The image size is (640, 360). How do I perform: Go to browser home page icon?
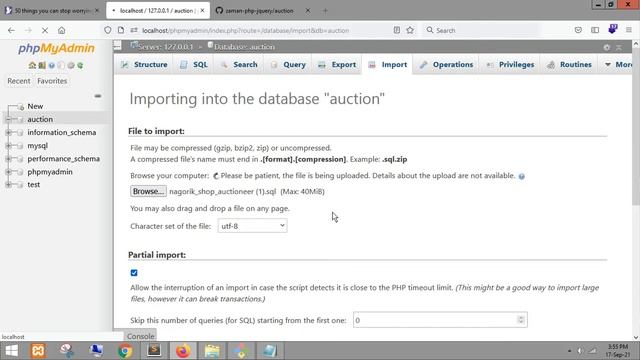click(x=62, y=30)
